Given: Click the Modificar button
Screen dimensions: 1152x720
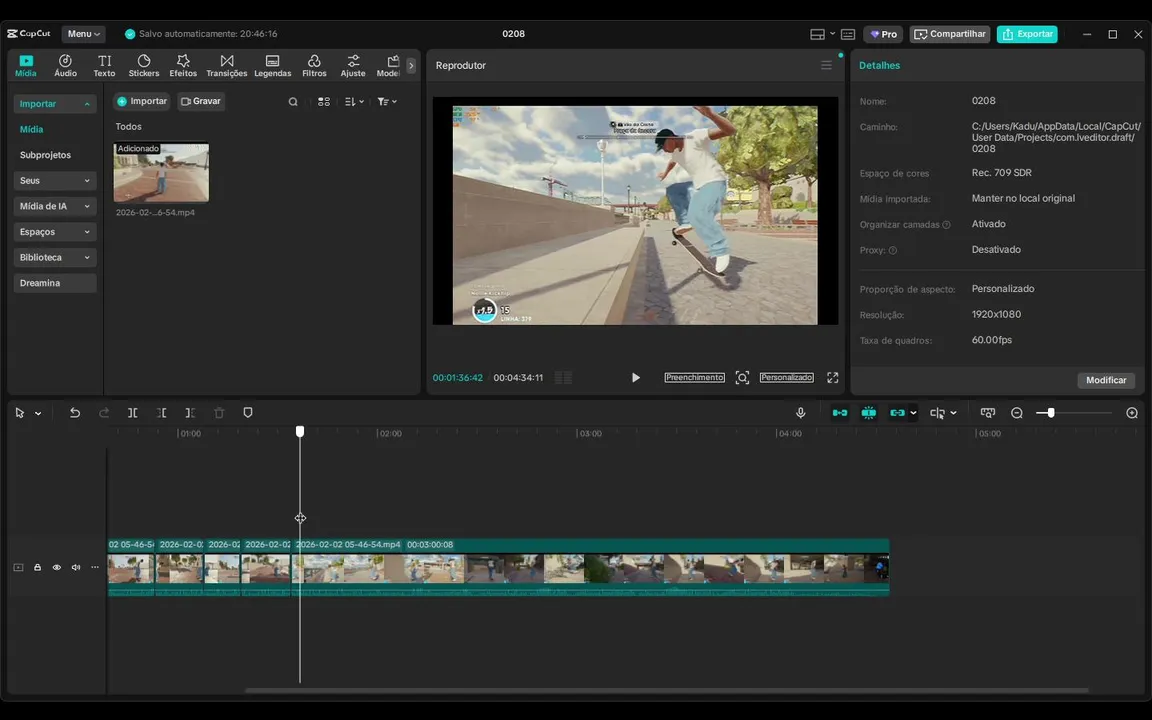Looking at the screenshot, I should [x=1106, y=380].
